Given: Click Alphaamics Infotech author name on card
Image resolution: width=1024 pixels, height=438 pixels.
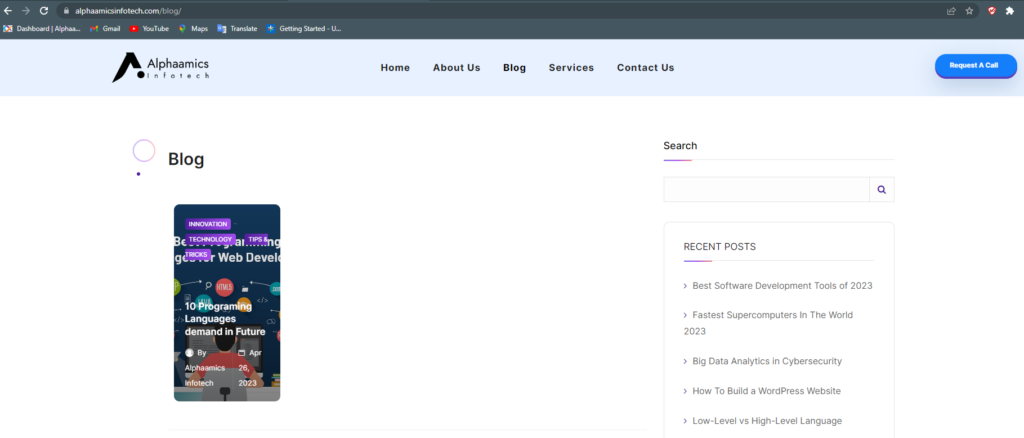Looking at the screenshot, I should (204, 375).
